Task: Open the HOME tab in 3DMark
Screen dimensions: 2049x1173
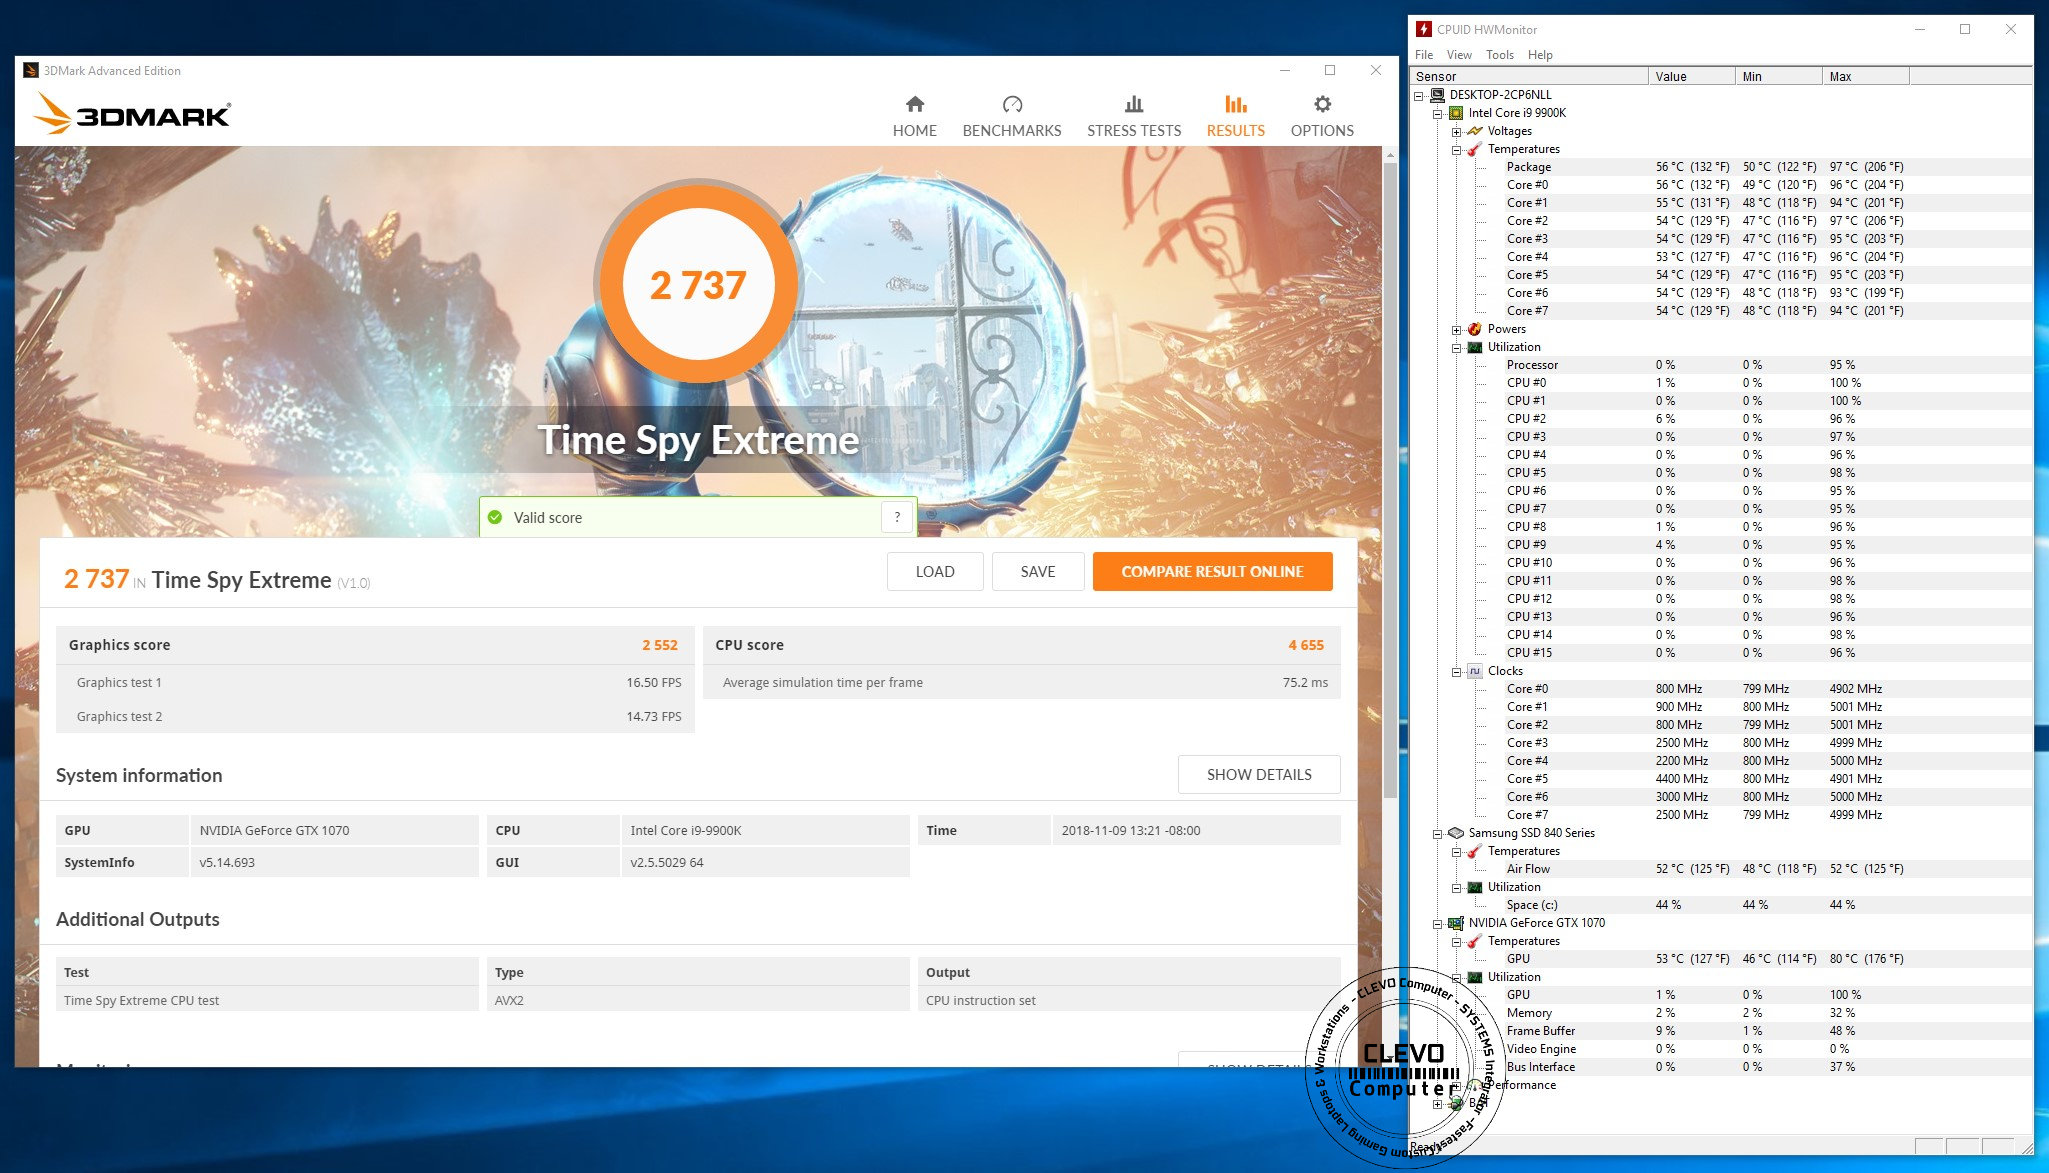Action: tap(914, 116)
